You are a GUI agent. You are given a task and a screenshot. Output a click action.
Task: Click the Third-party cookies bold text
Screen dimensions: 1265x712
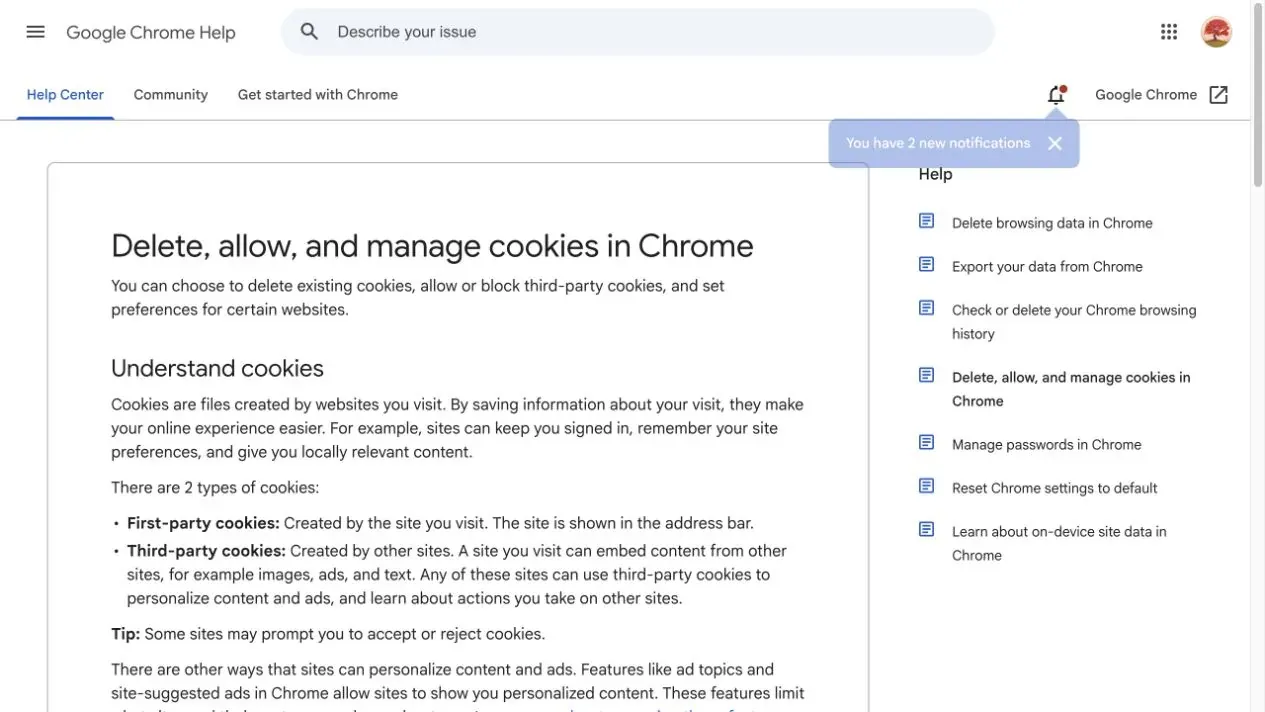tap(206, 551)
